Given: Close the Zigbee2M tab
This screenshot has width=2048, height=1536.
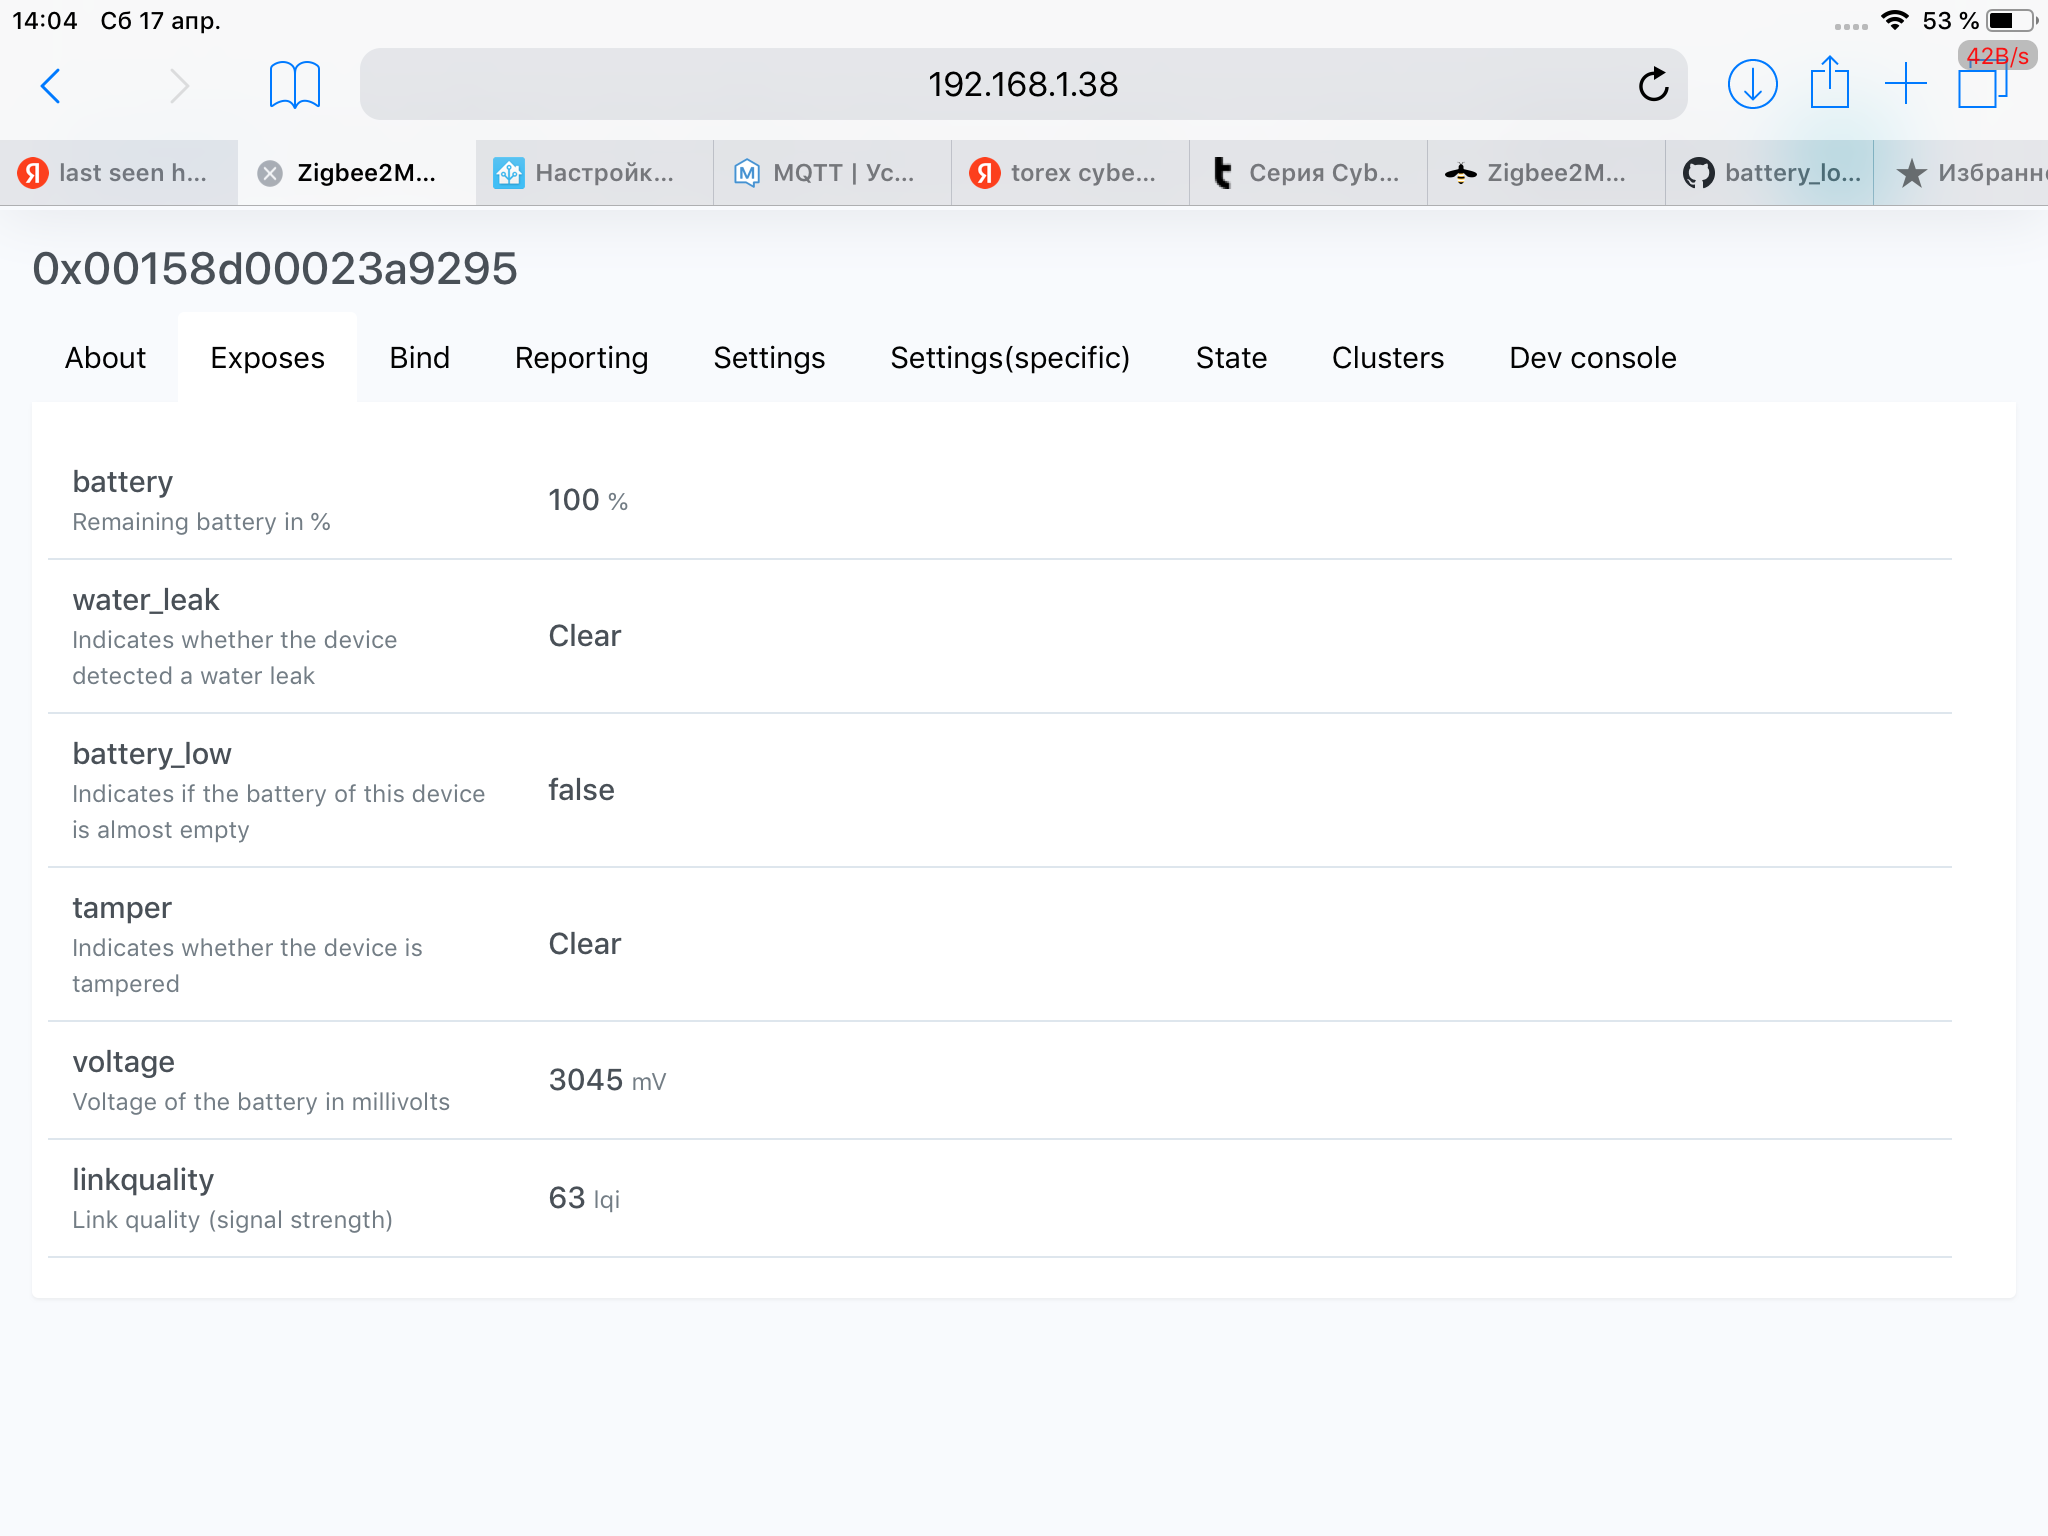Looking at the screenshot, I should (268, 172).
